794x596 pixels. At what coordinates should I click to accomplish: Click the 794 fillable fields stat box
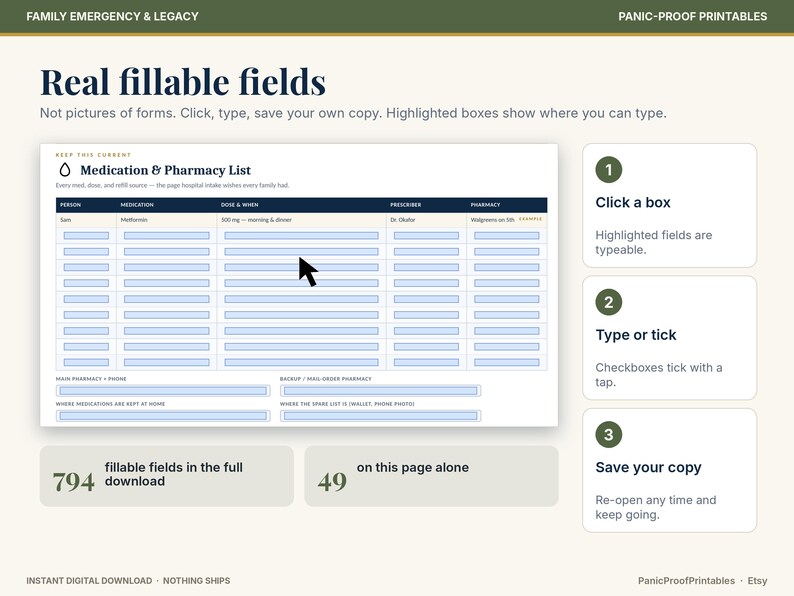[167, 476]
